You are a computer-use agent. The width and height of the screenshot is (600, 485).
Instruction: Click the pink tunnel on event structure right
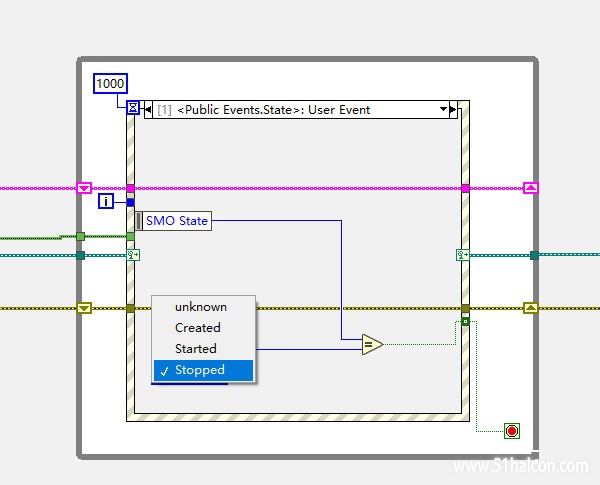[x=465, y=188]
